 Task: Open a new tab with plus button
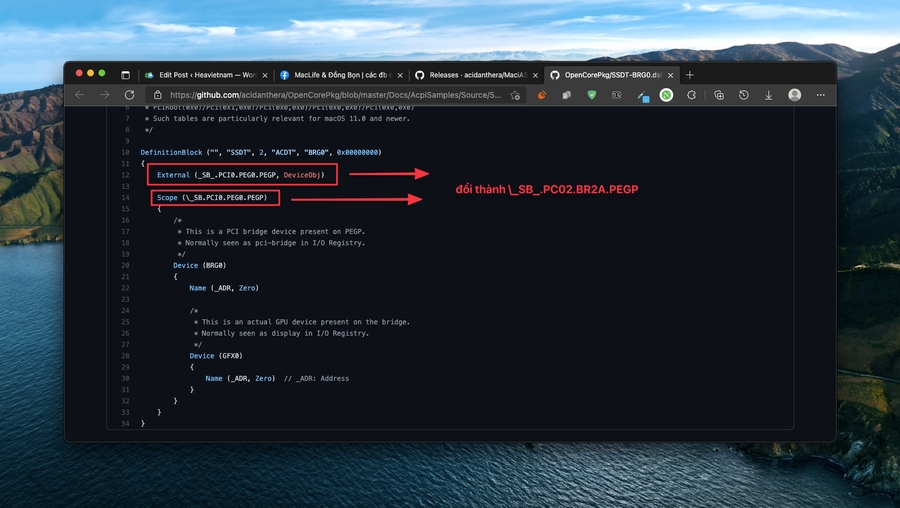tap(690, 75)
